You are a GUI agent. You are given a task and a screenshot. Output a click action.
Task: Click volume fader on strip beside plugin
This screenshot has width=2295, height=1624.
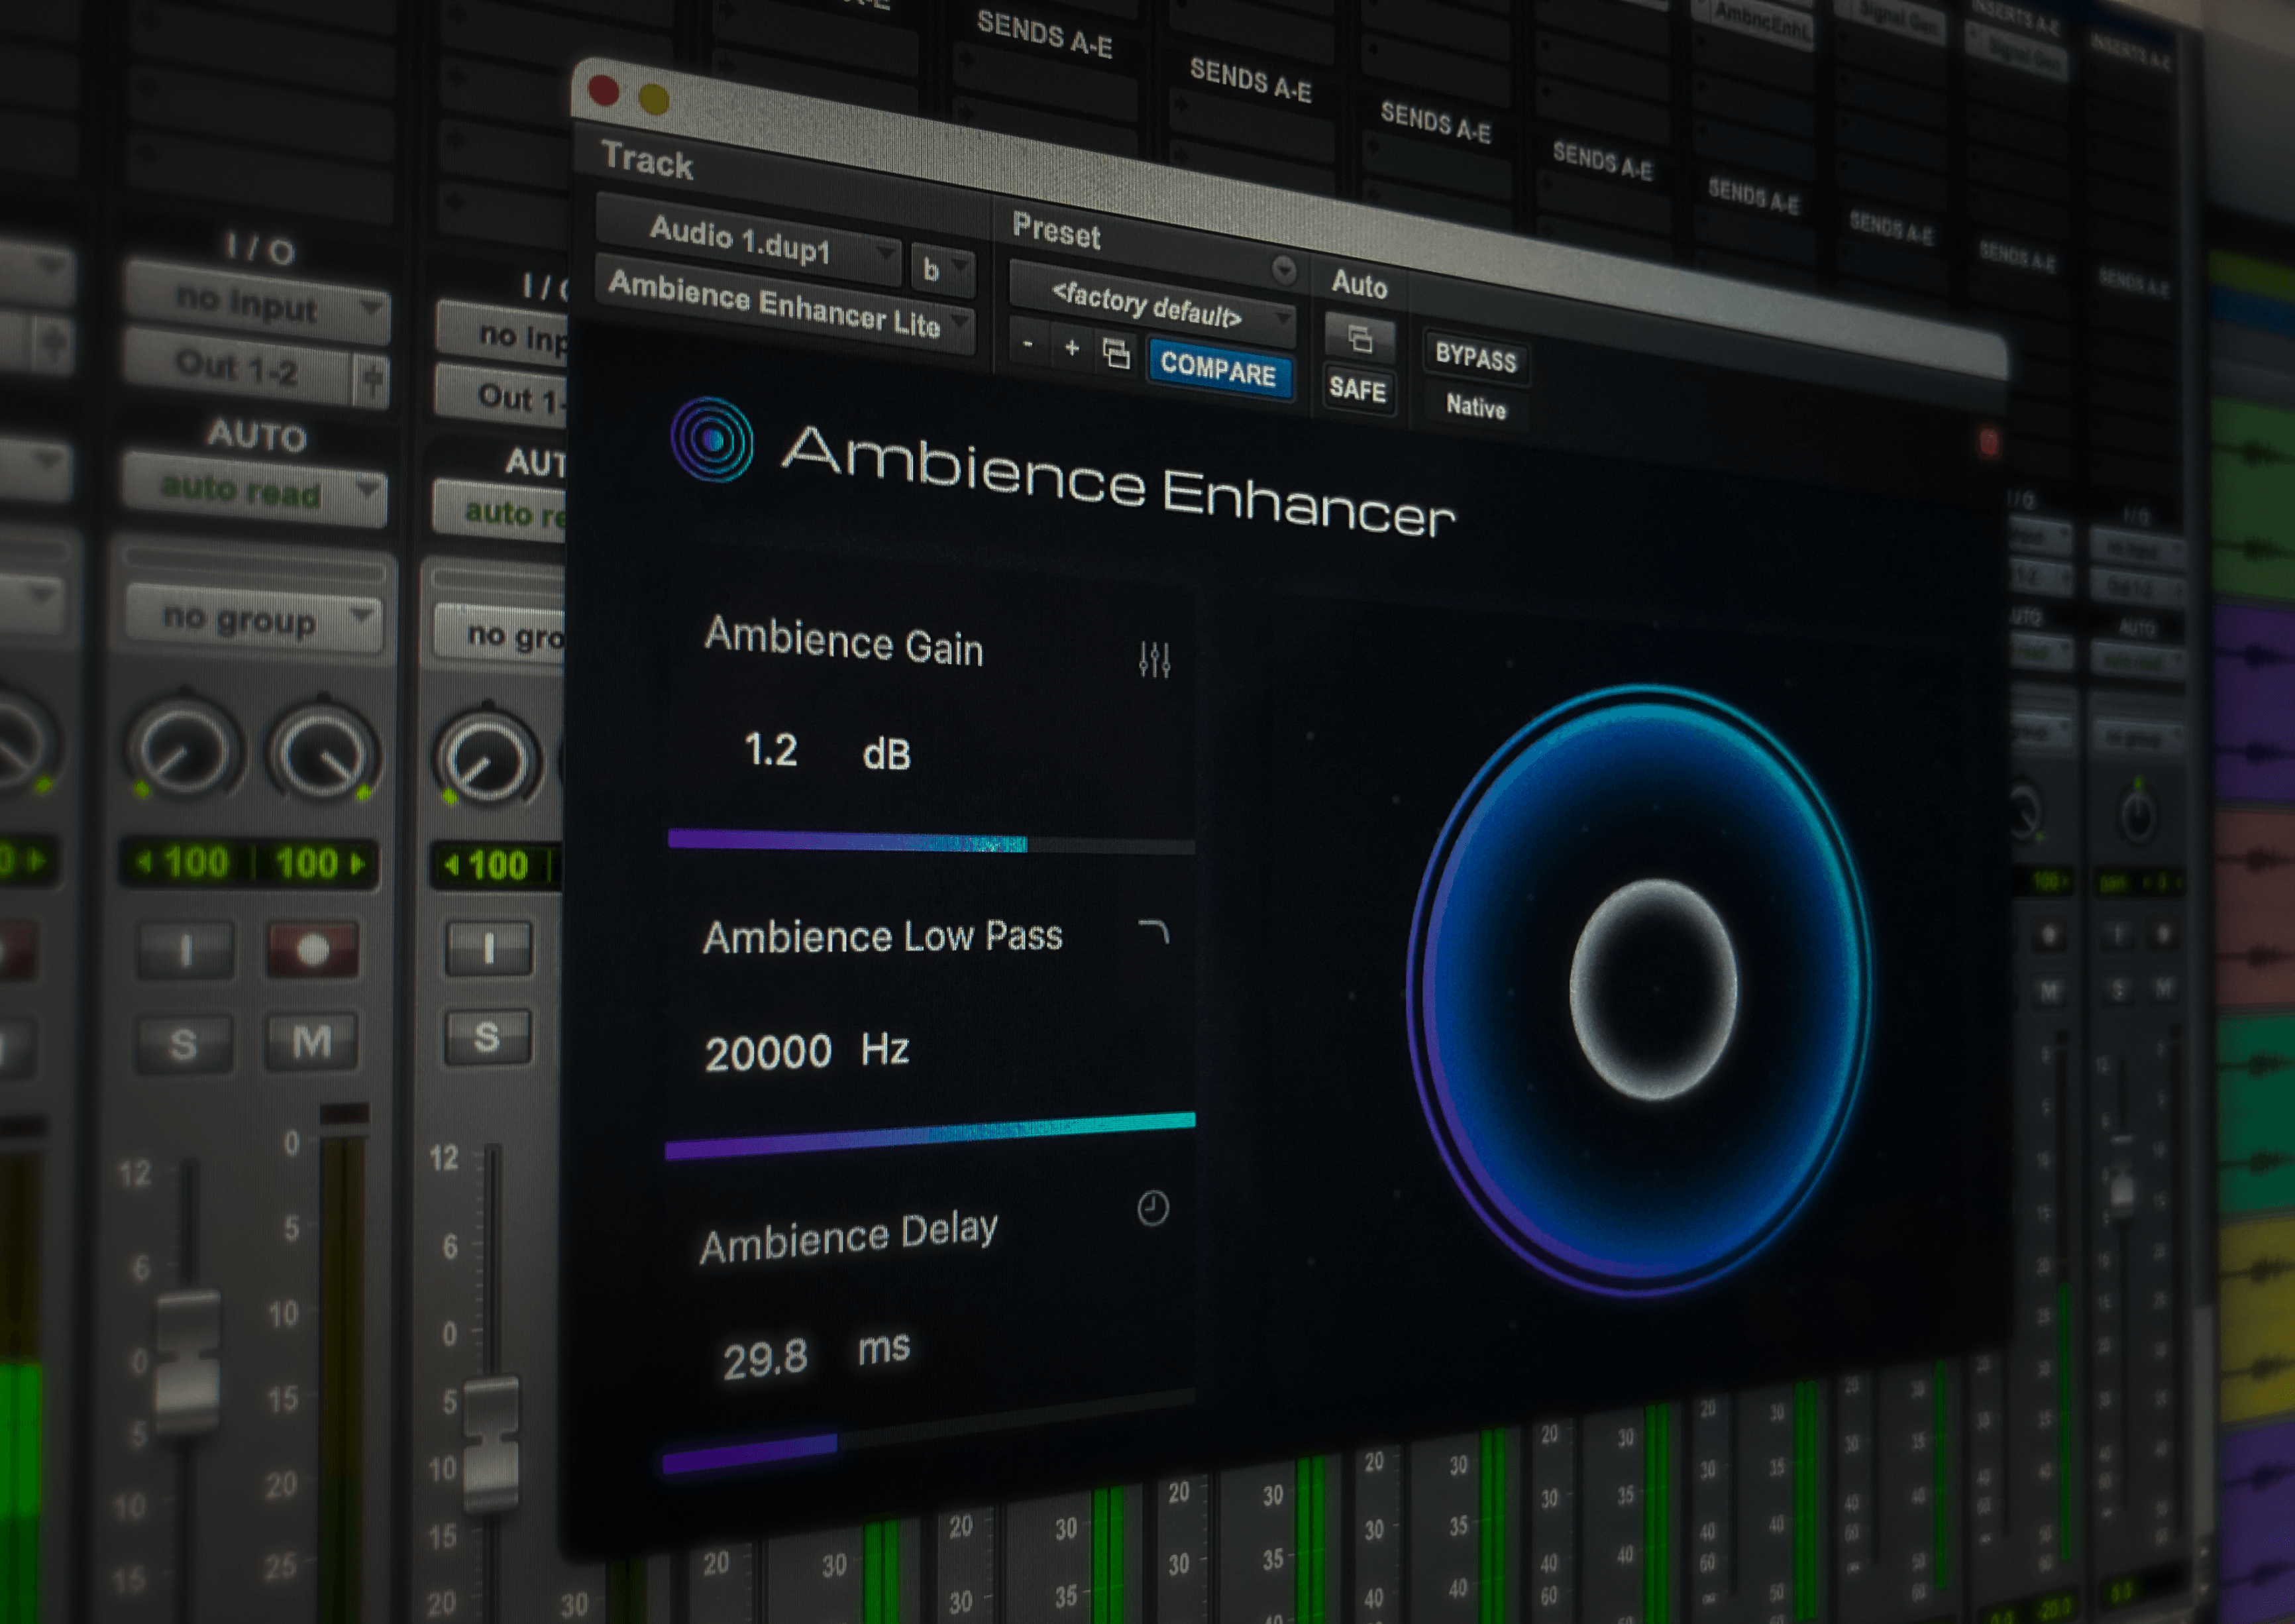coord(491,1444)
